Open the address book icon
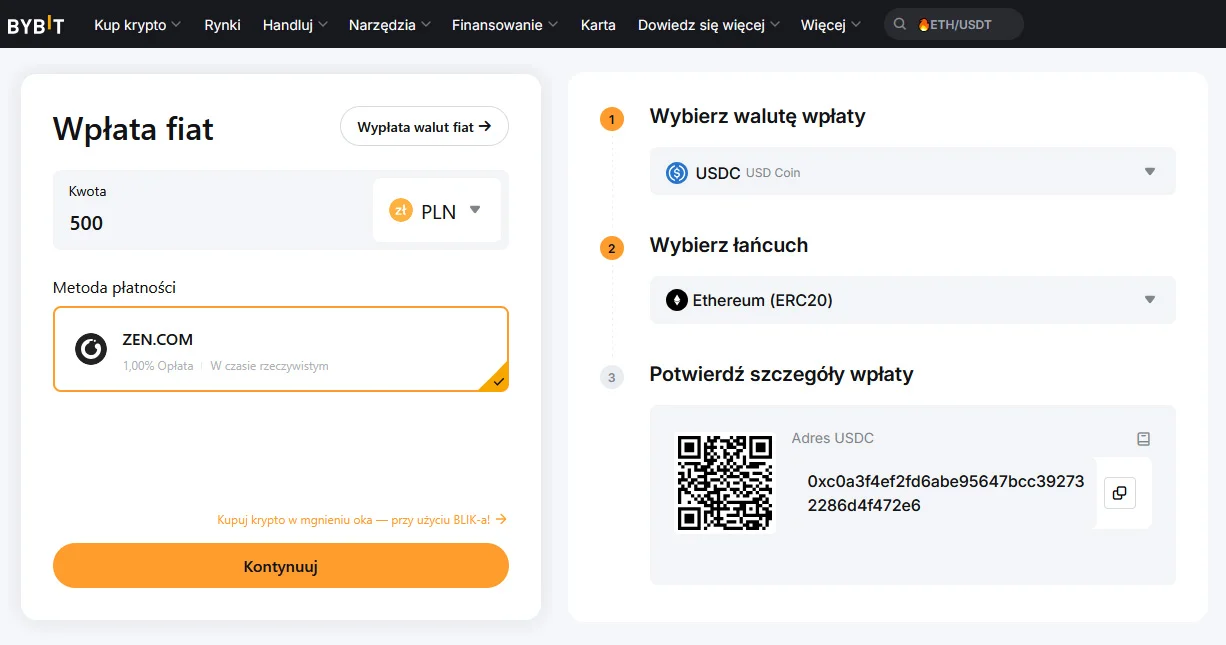The height and width of the screenshot is (645, 1226). coord(1144,439)
